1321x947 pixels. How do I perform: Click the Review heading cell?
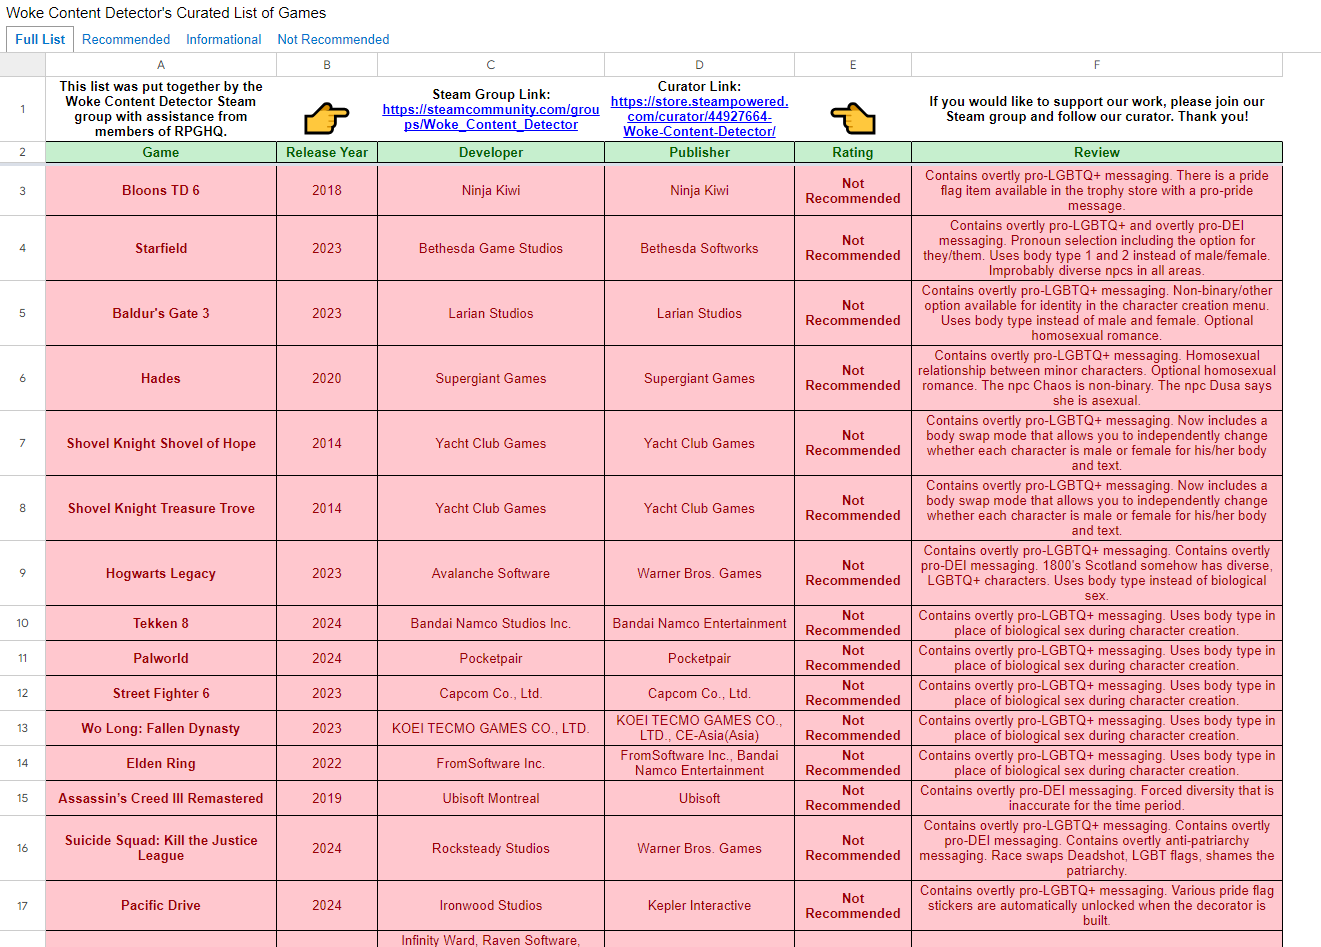coord(1097,153)
